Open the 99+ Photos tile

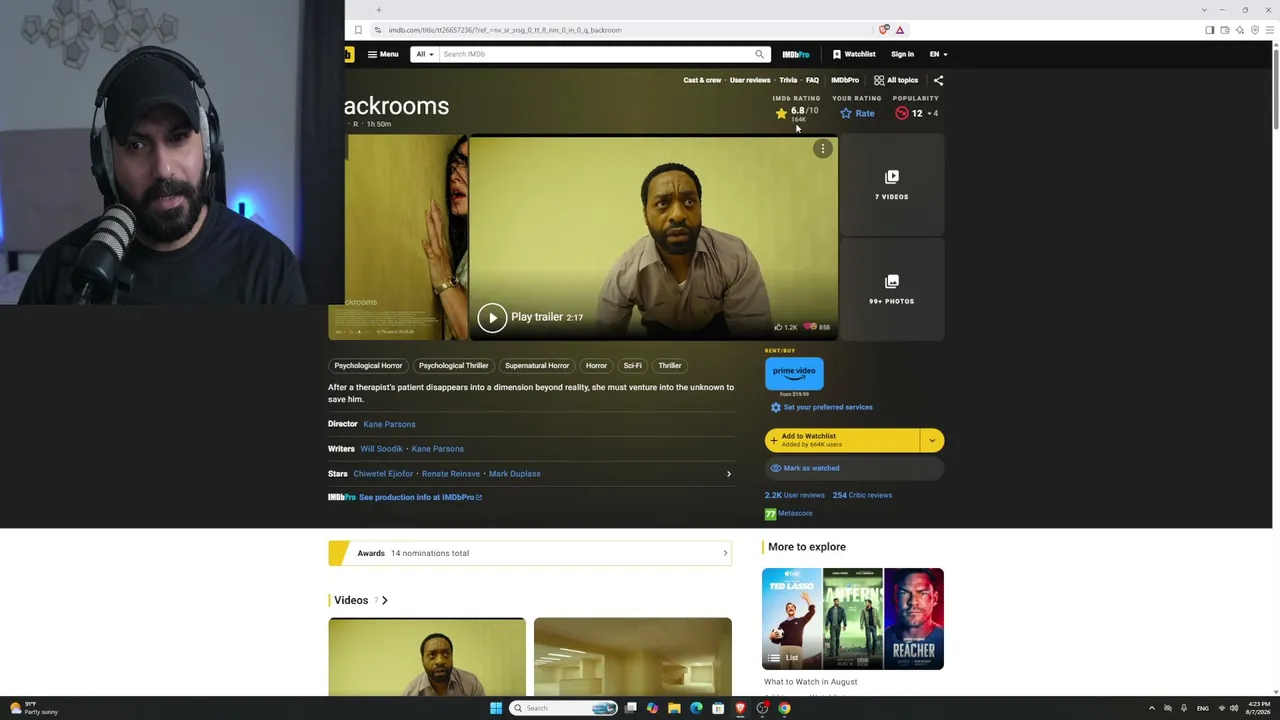click(891, 290)
